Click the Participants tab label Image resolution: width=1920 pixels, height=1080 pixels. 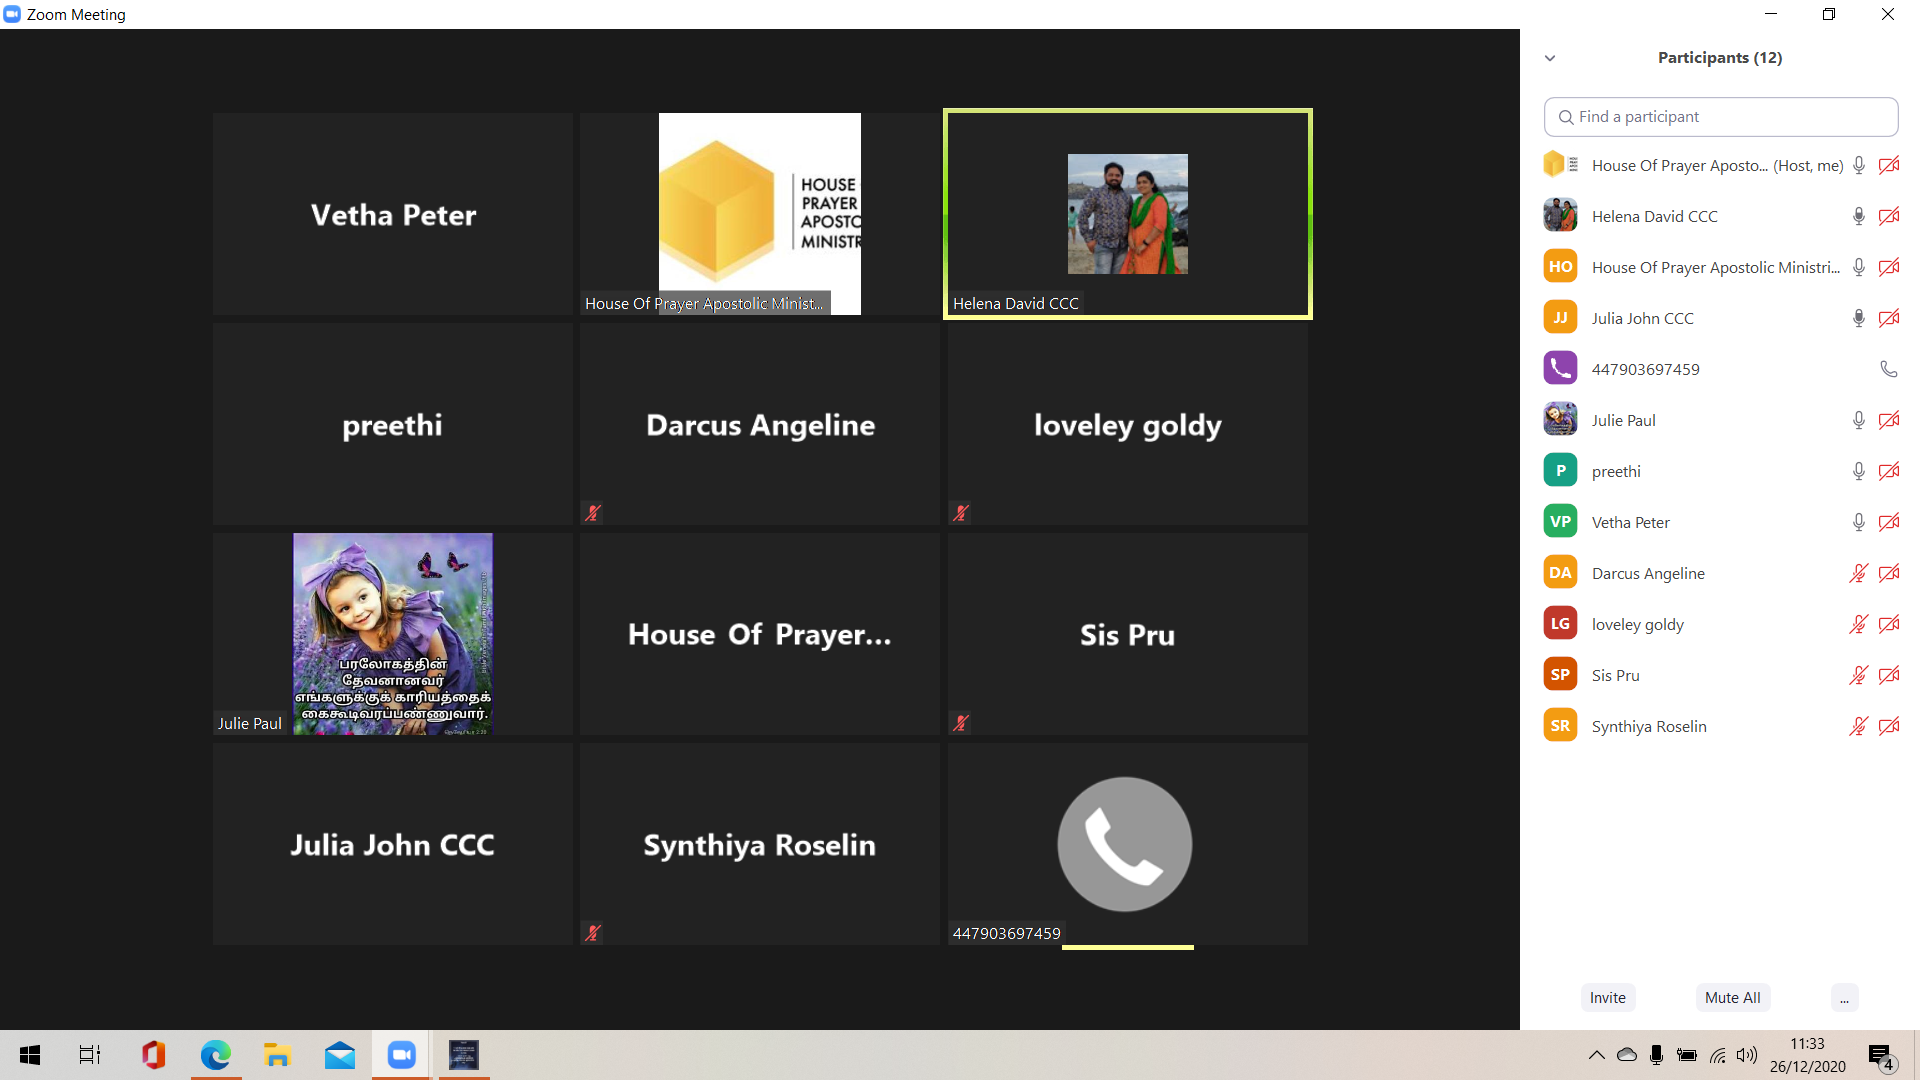click(1720, 57)
